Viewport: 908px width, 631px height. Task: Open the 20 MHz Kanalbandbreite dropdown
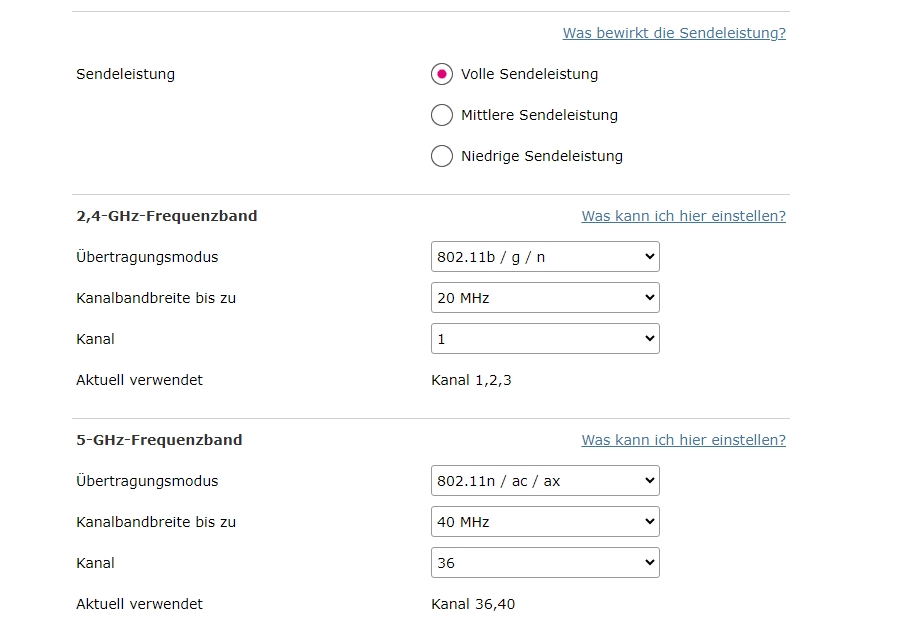pyautogui.click(x=545, y=298)
